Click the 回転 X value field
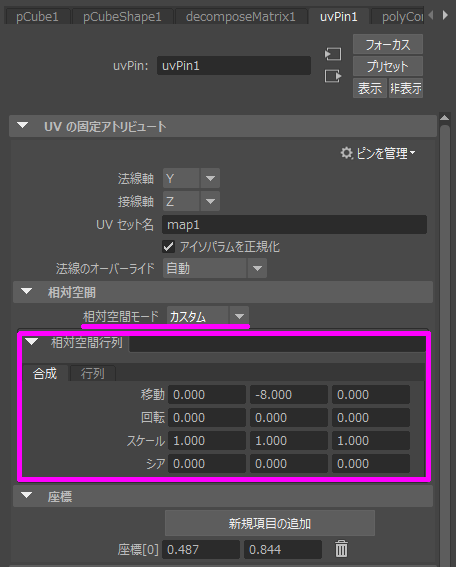 coord(206,417)
